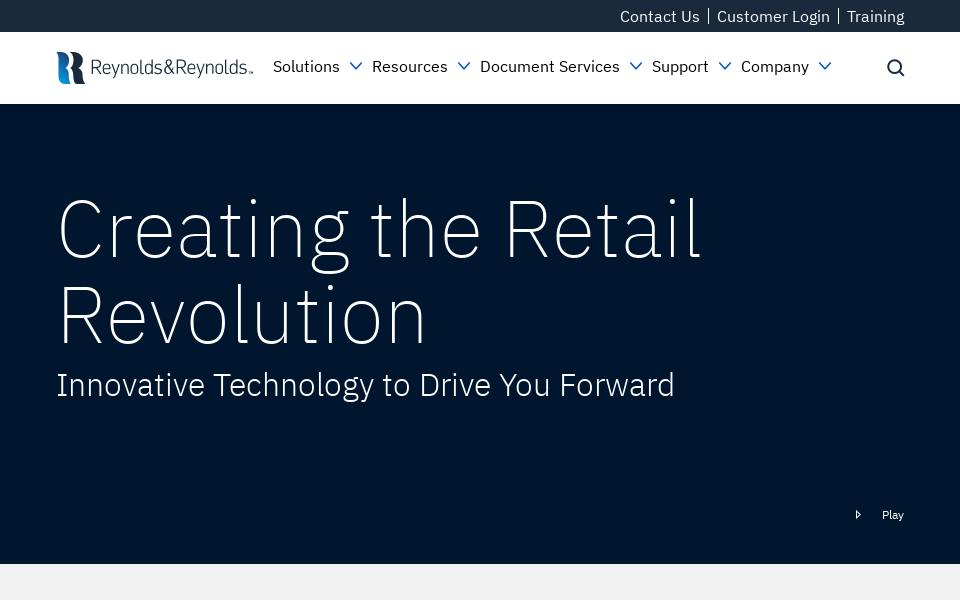Open the Training link
This screenshot has width=960, height=600.
click(x=875, y=16)
